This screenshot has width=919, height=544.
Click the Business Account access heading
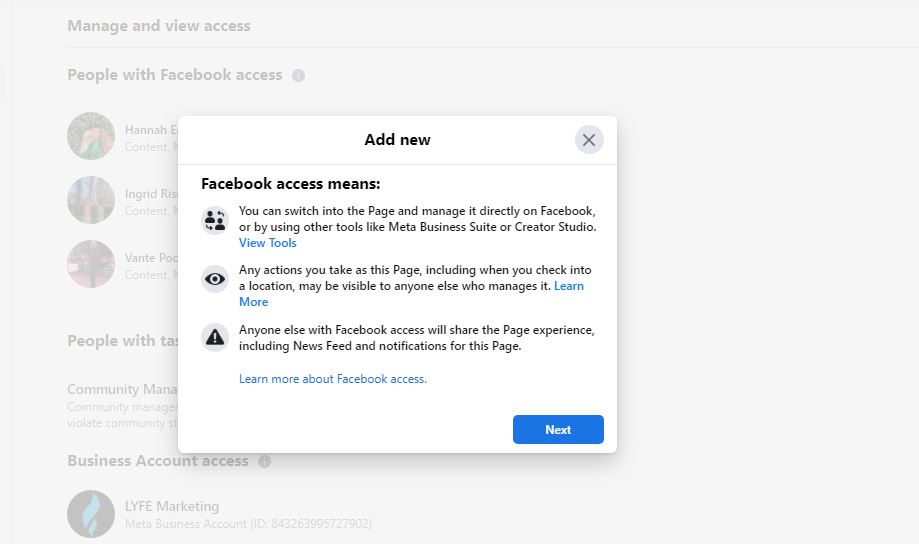(x=157, y=461)
